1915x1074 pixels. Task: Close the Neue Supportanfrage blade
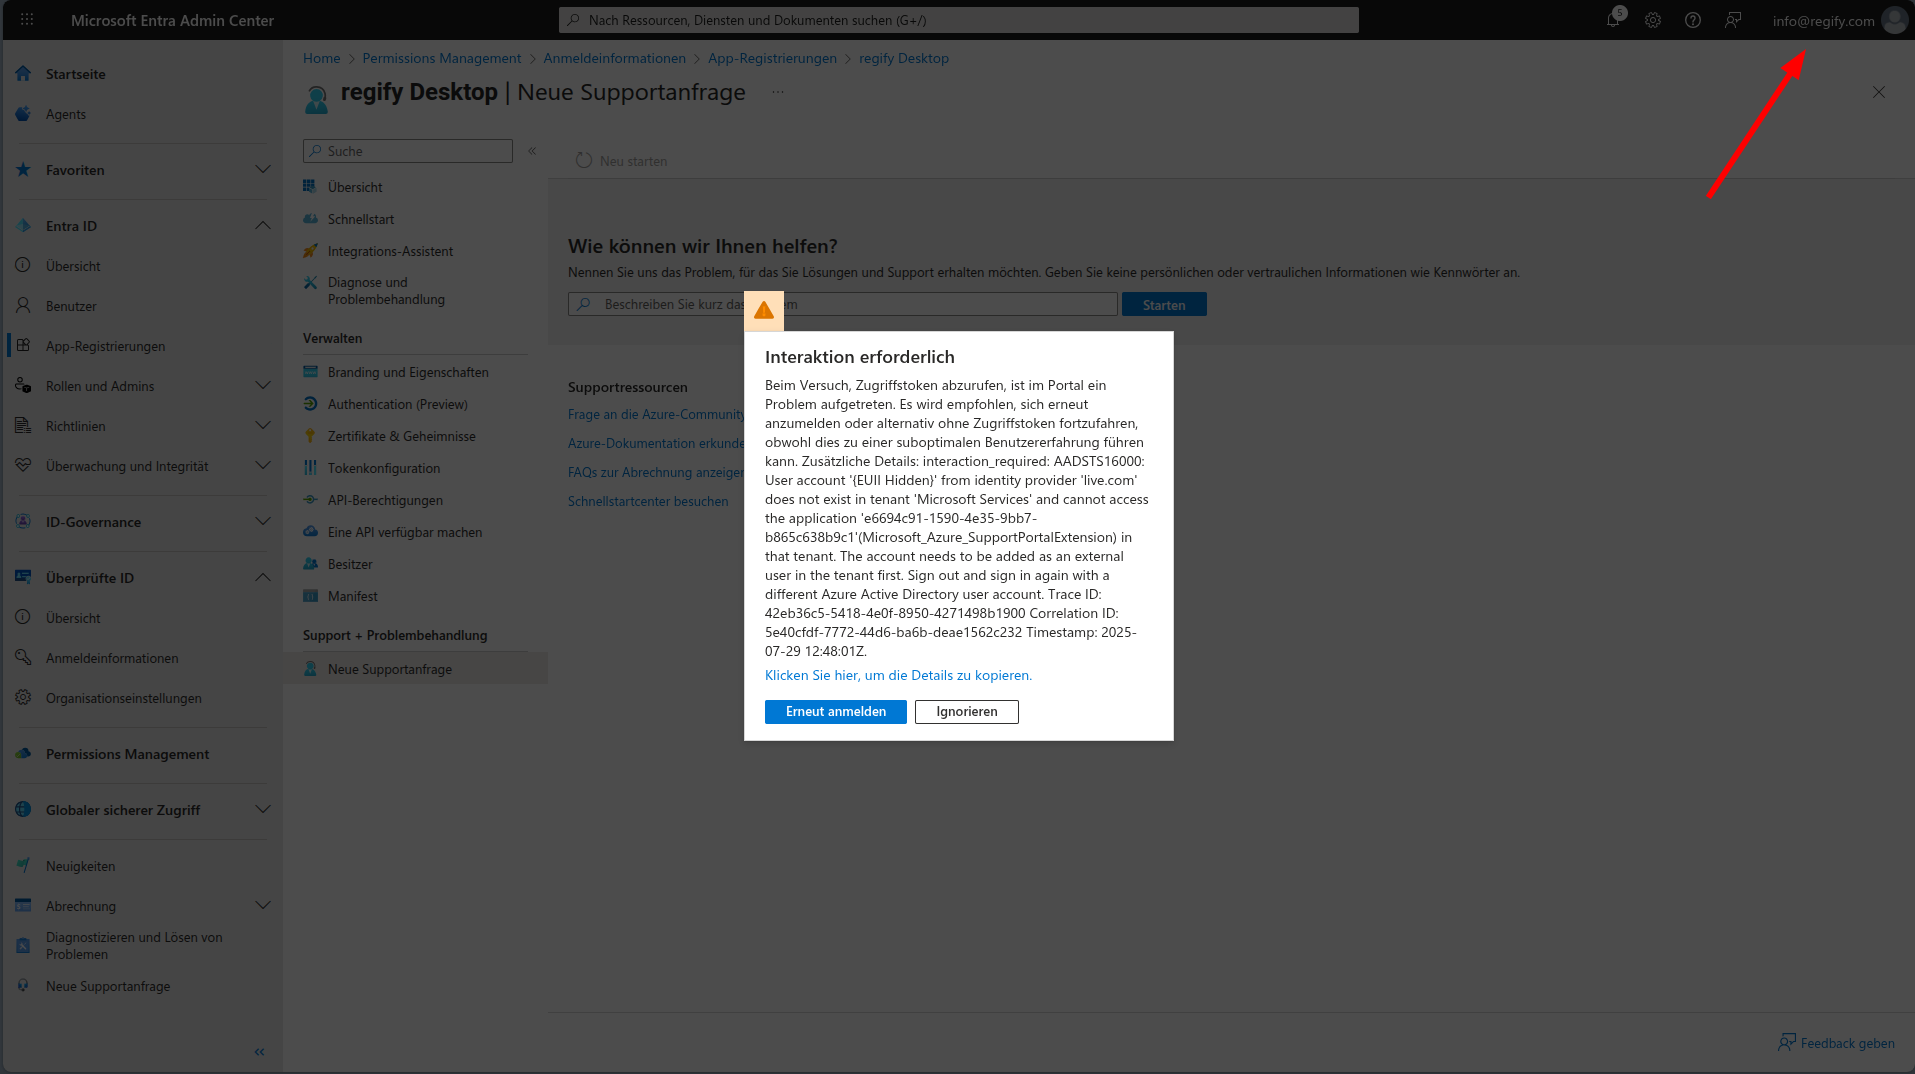click(x=1879, y=92)
